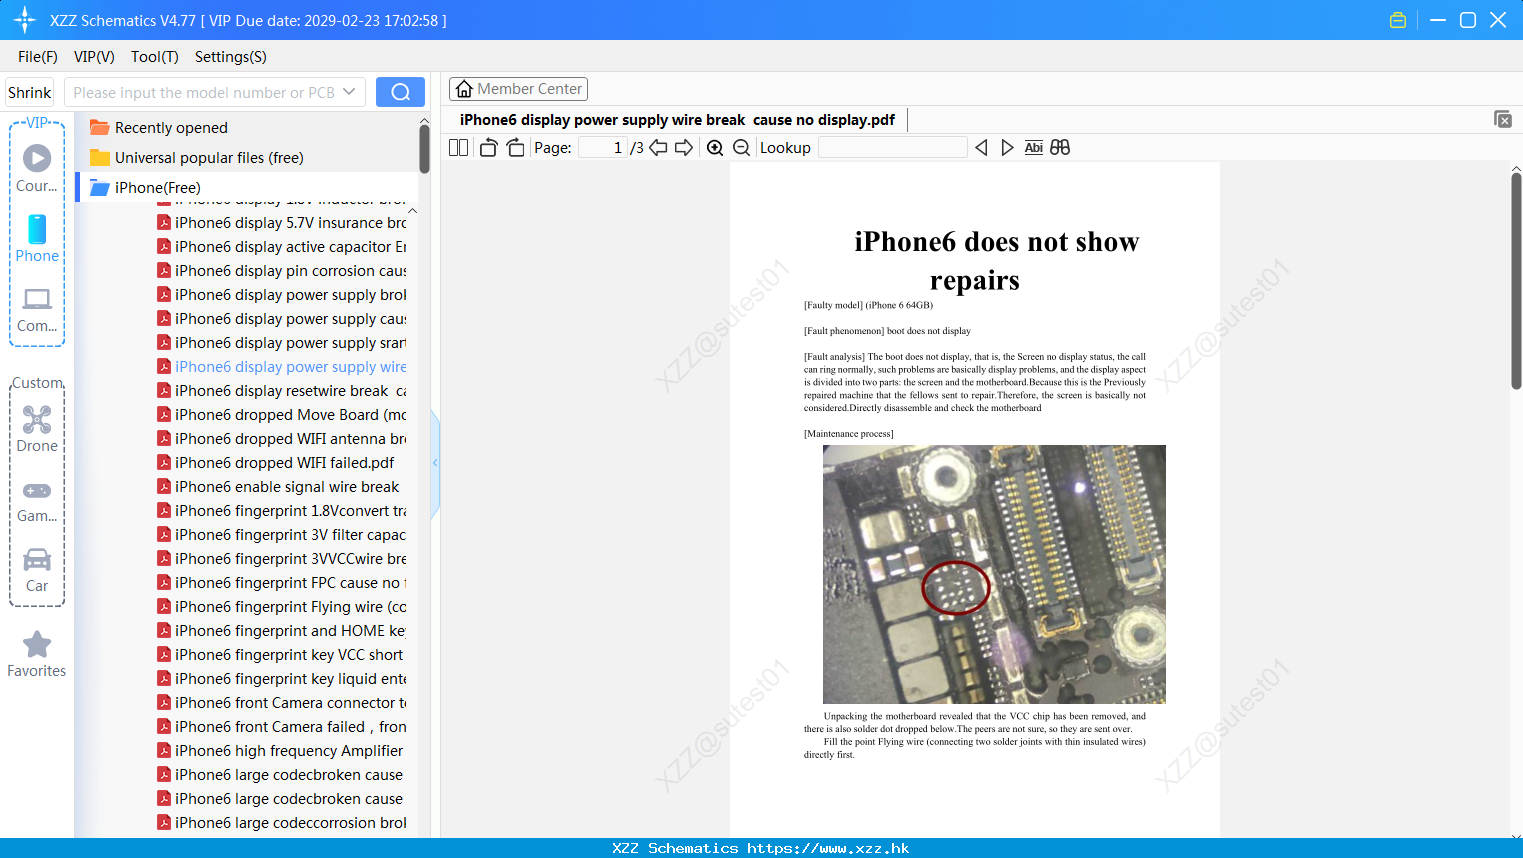This screenshot has width=1523, height=858.
Task: Open 'iPhone6 front Camera connector' file
Action: click(282, 703)
